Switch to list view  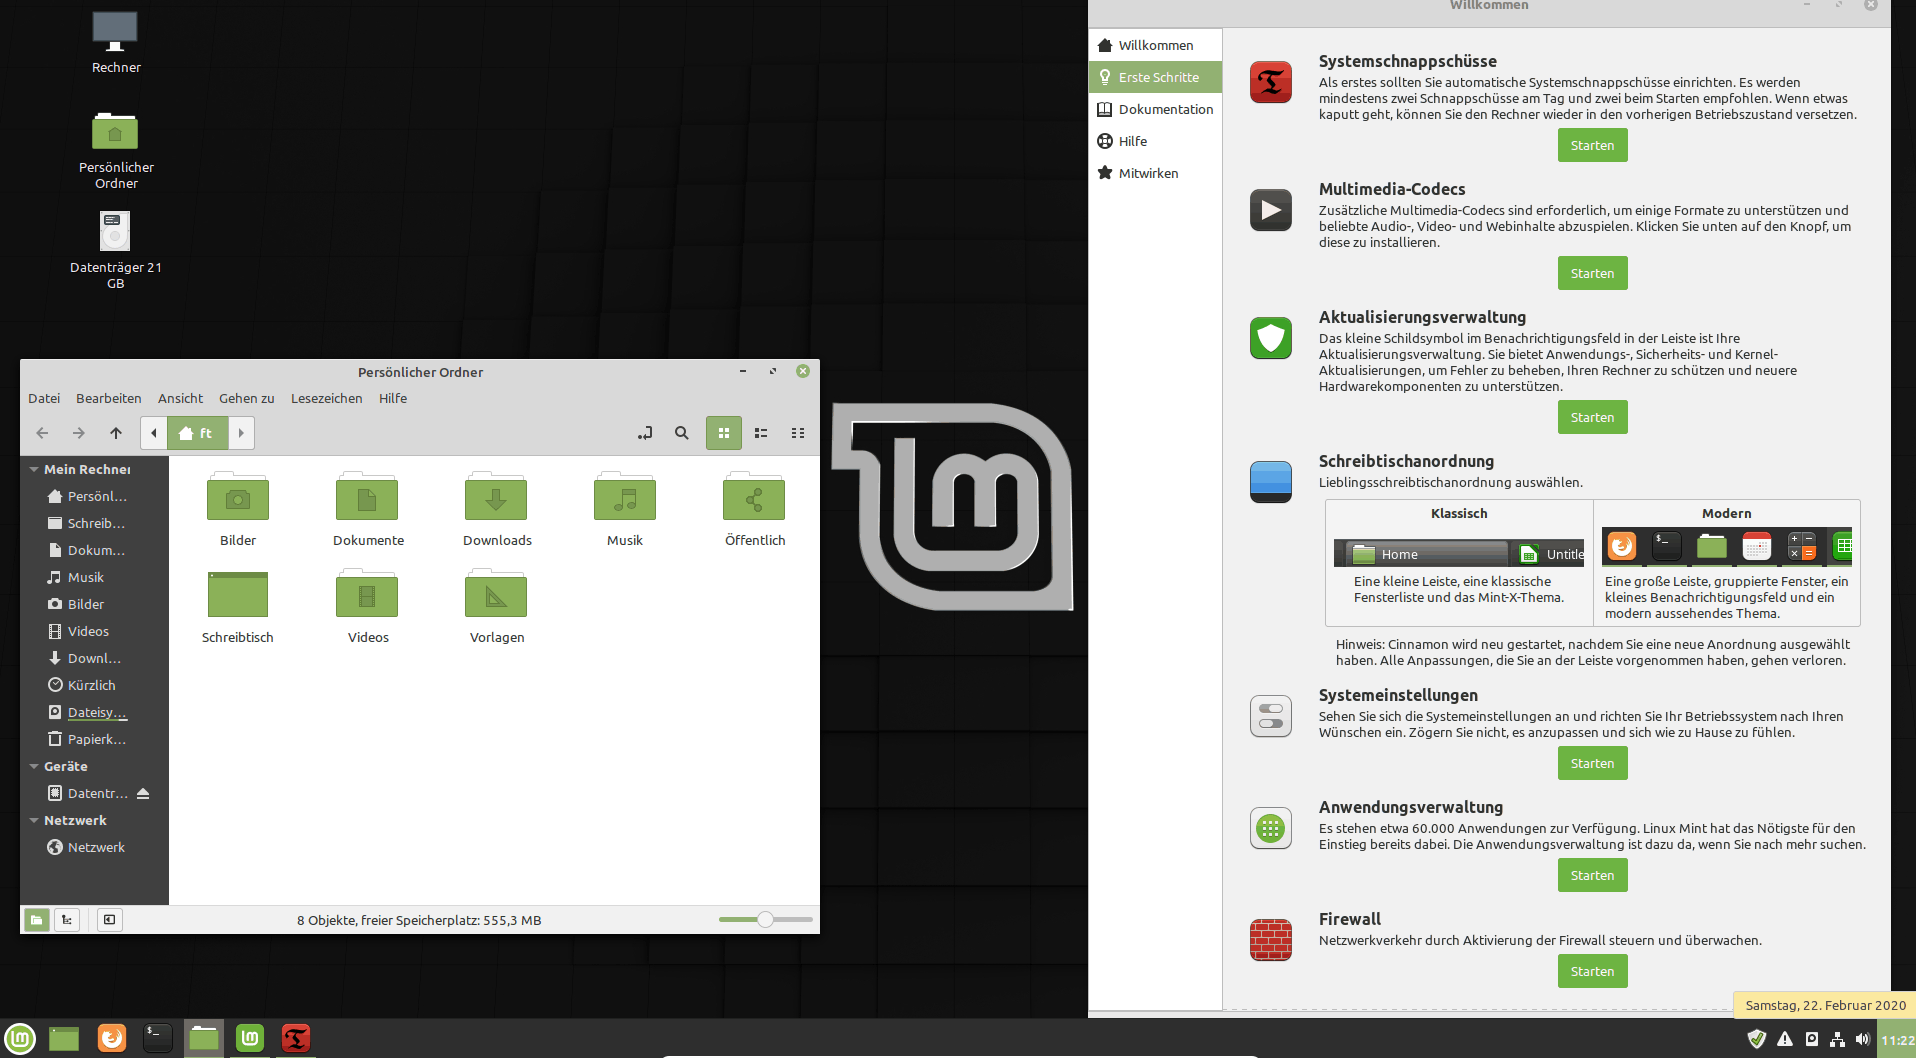(x=761, y=433)
